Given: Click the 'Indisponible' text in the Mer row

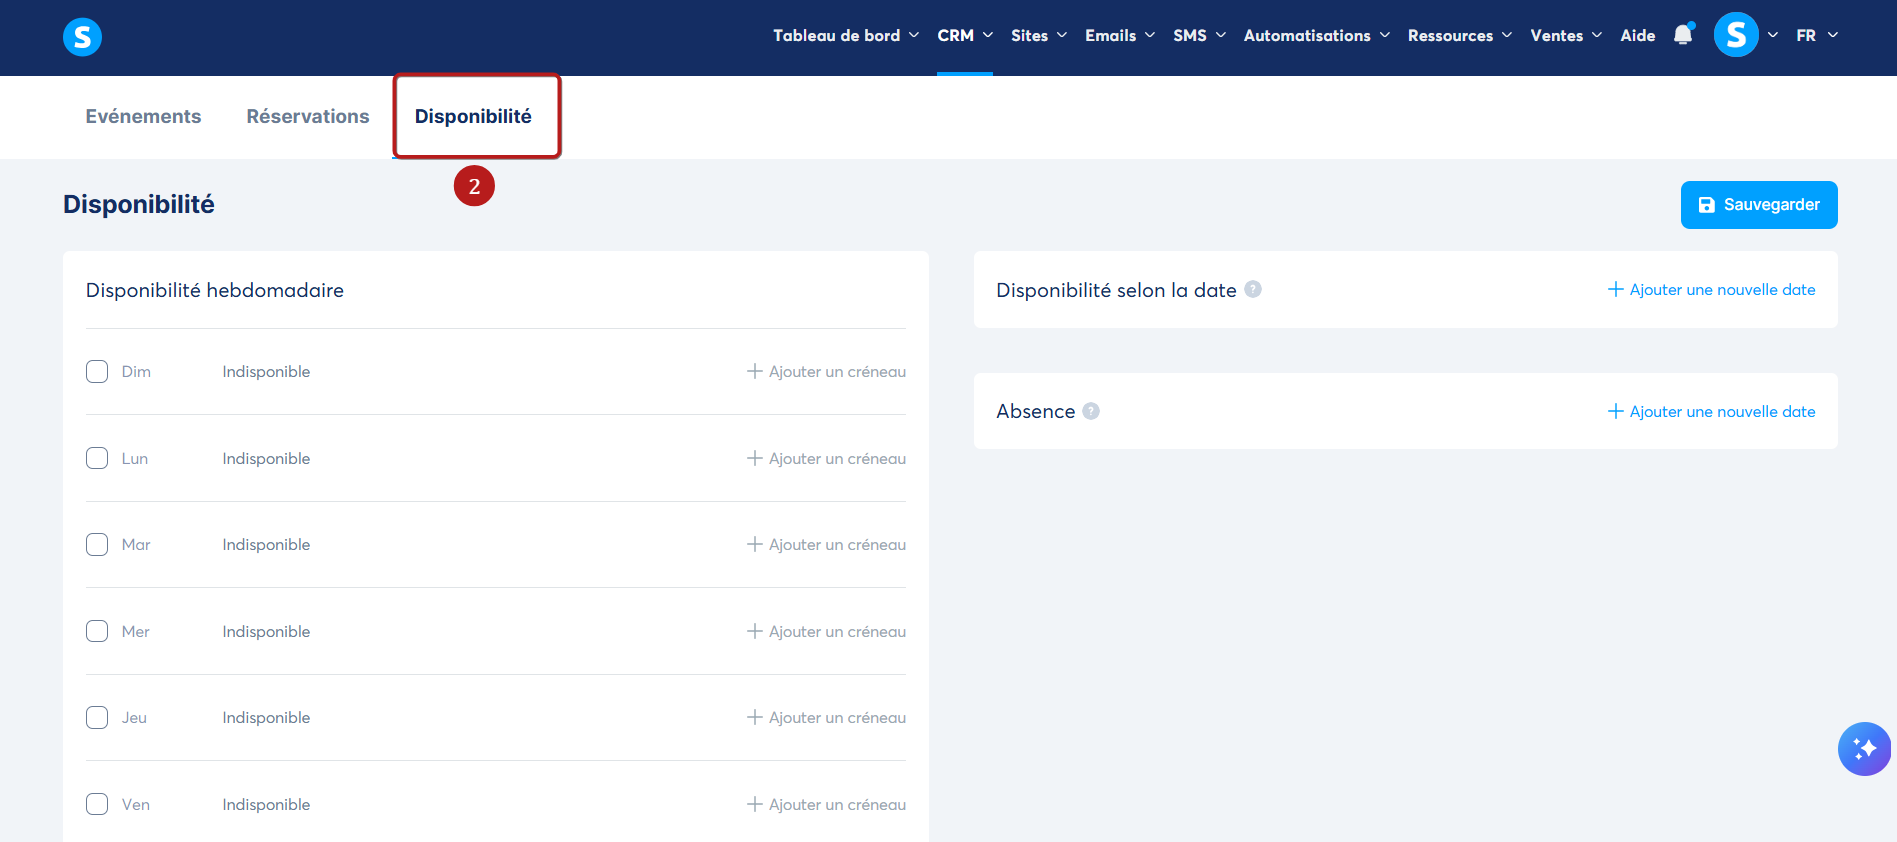Looking at the screenshot, I should coord(266,631).
